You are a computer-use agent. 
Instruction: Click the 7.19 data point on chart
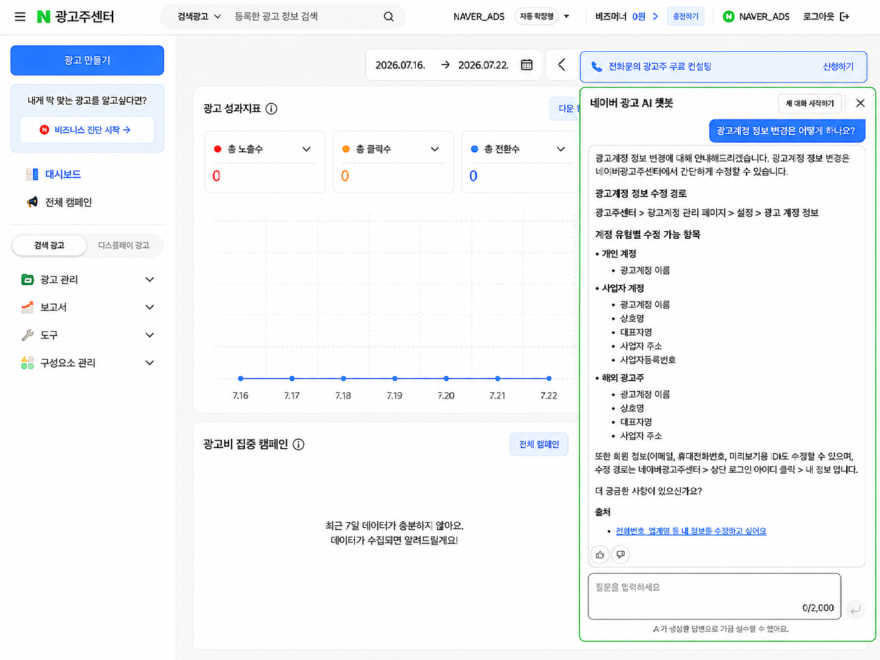pos(395,378)
